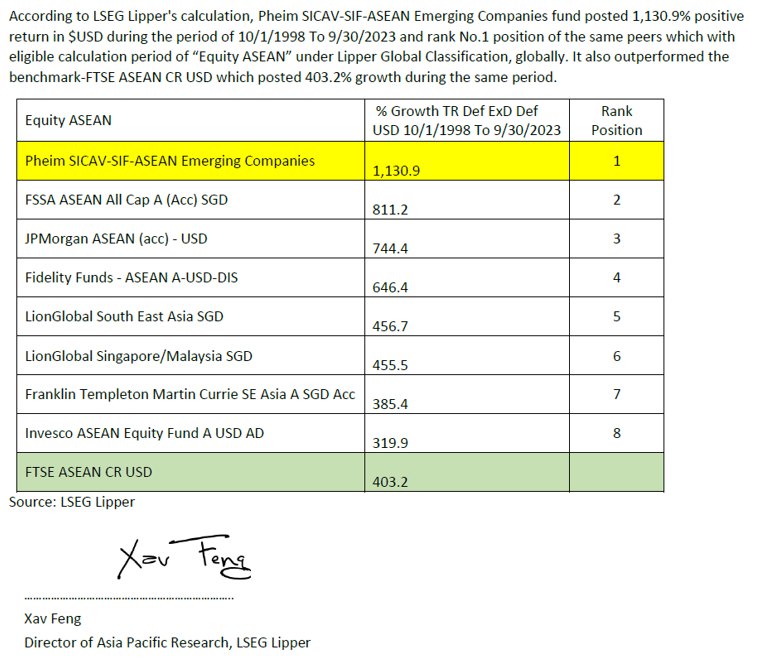Click 'Director of Asia Pacific Research, LSEG Lipper'
757x658 pixels.
point(167,643)
